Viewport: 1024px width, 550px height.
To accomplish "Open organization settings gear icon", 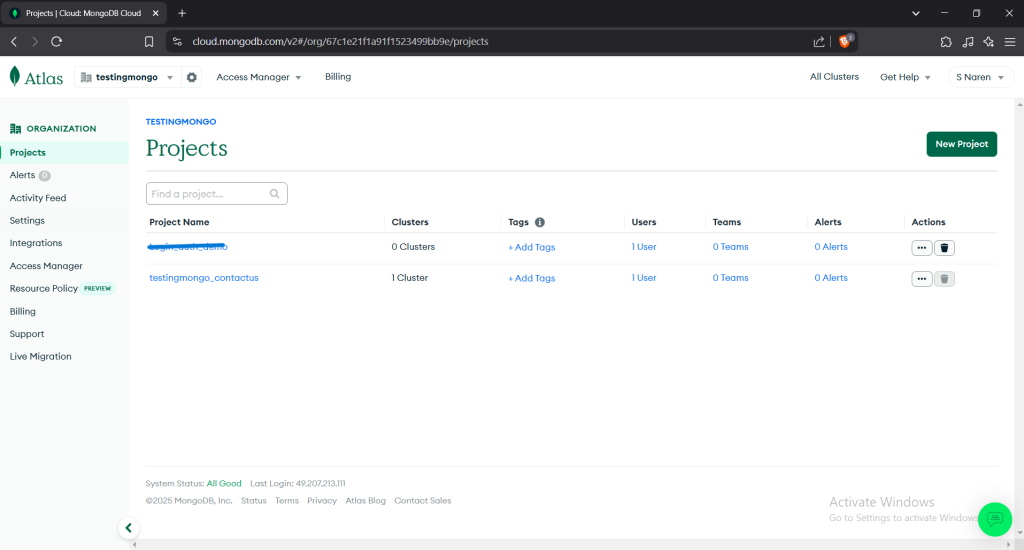I will click(191, 77).
